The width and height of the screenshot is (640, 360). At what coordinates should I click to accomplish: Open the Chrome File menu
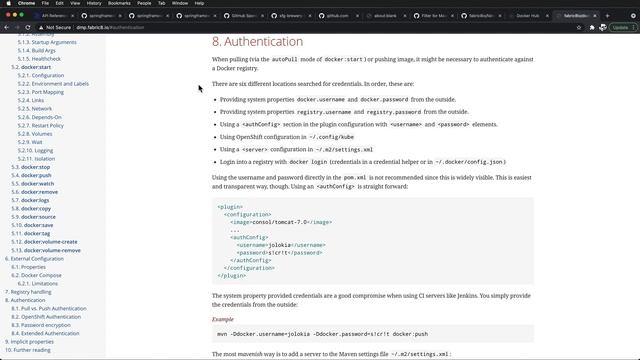point(45,3)
